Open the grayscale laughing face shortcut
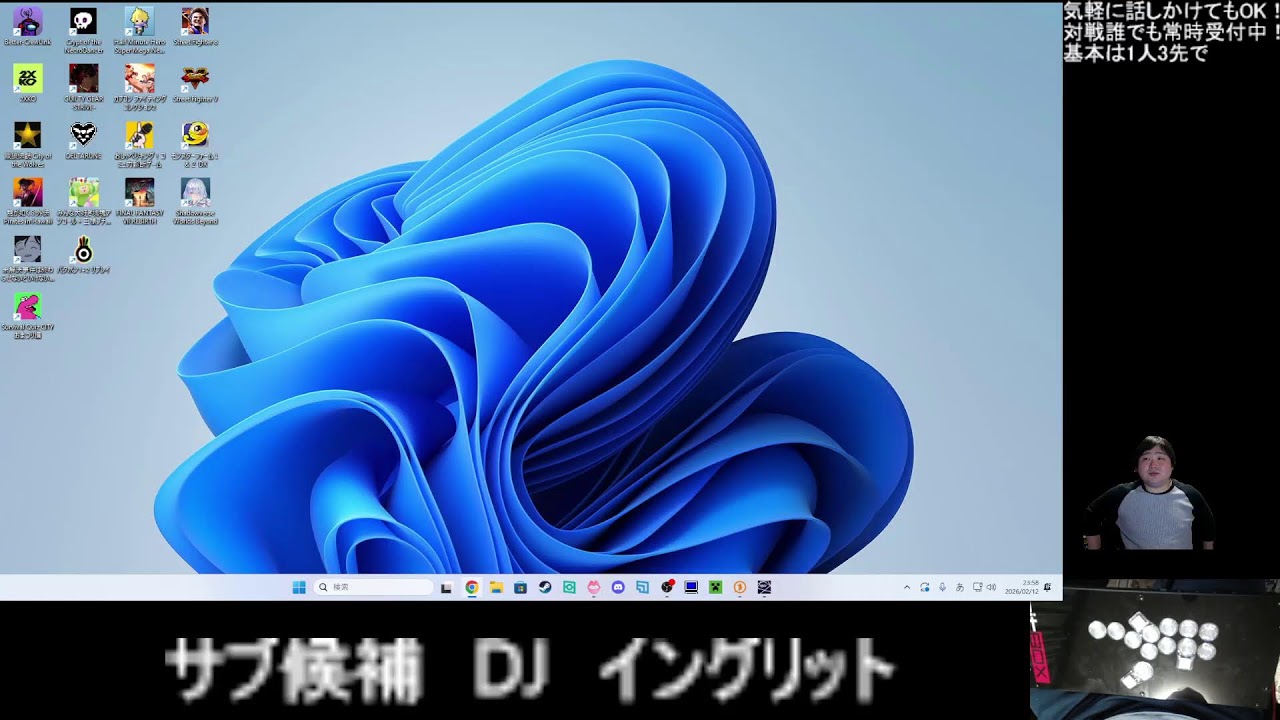 27,257
